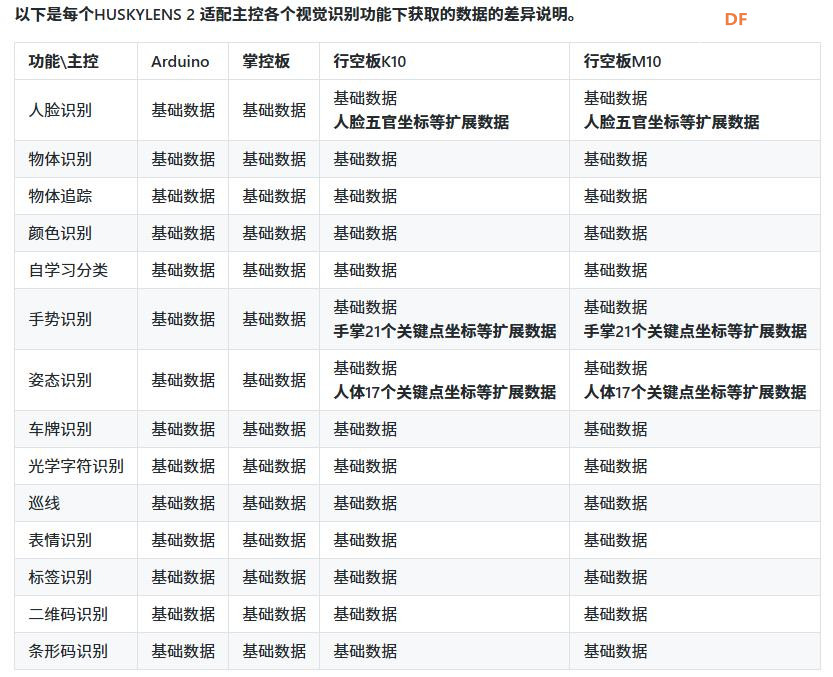
Task: Select the 掌控板 column header
Action: [266, 61]
